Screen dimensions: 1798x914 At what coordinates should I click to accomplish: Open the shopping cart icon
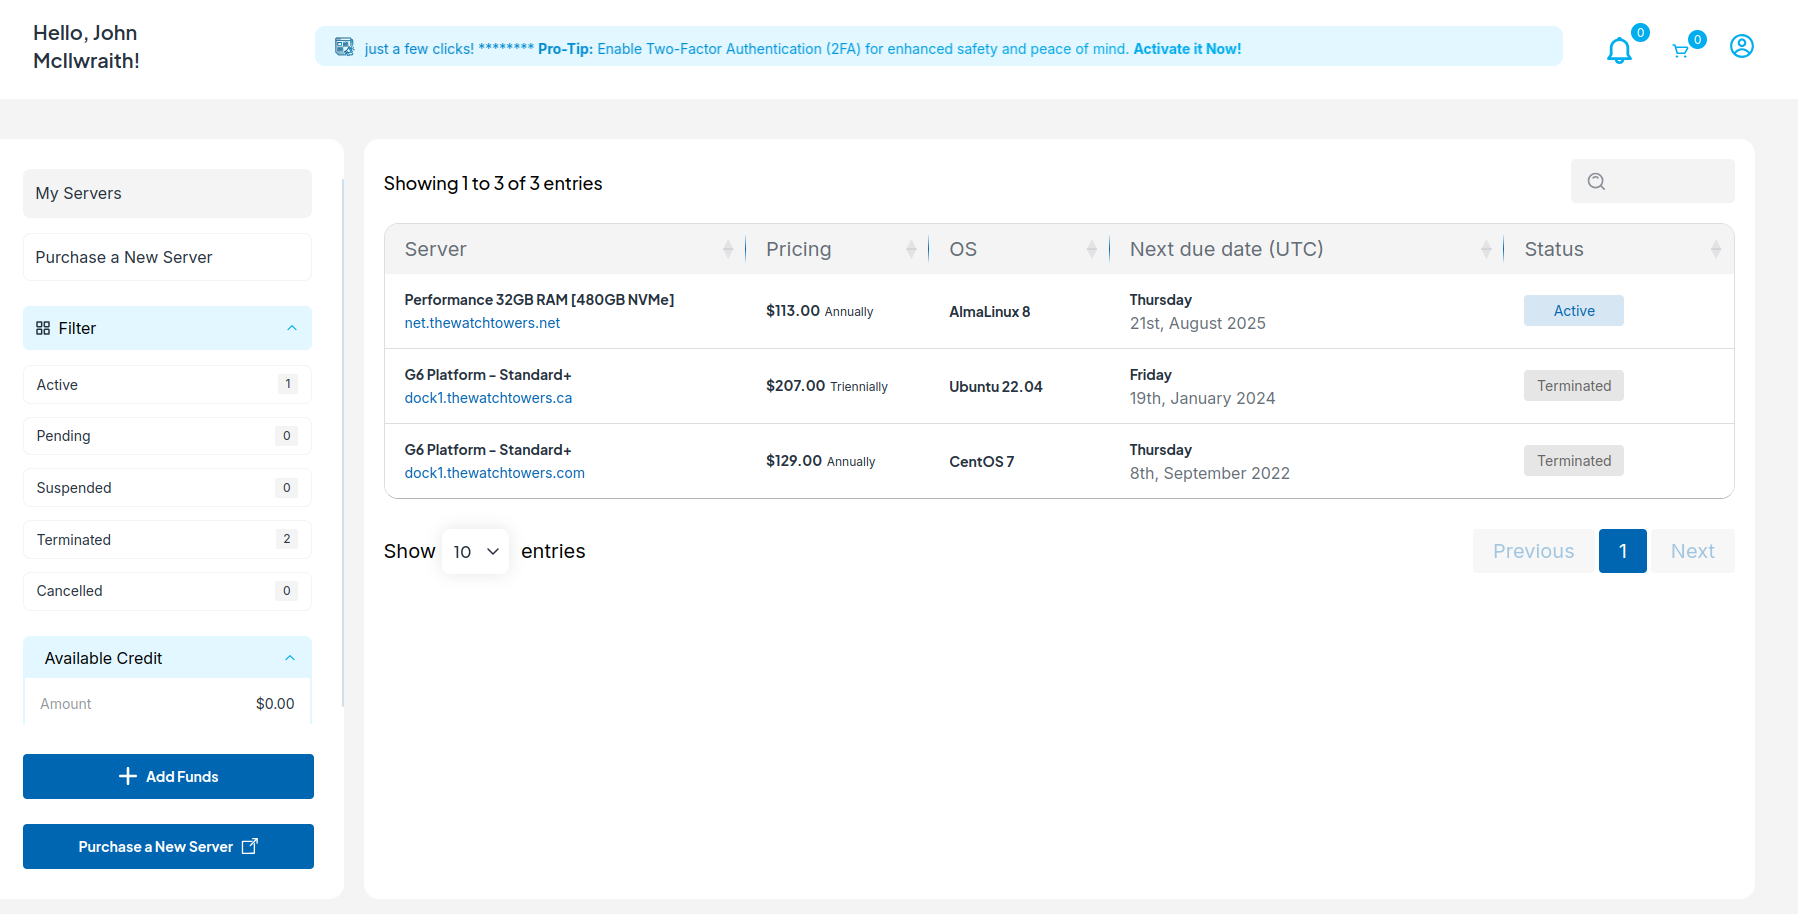point(1680,51)
